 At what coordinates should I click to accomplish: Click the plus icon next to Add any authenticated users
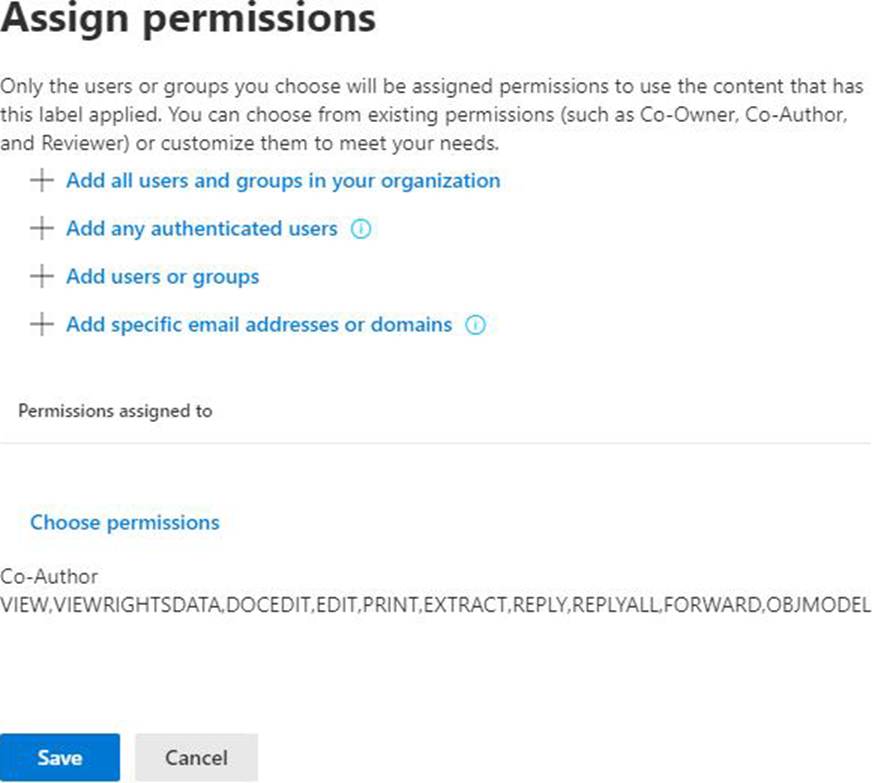[x=41, y=229]
